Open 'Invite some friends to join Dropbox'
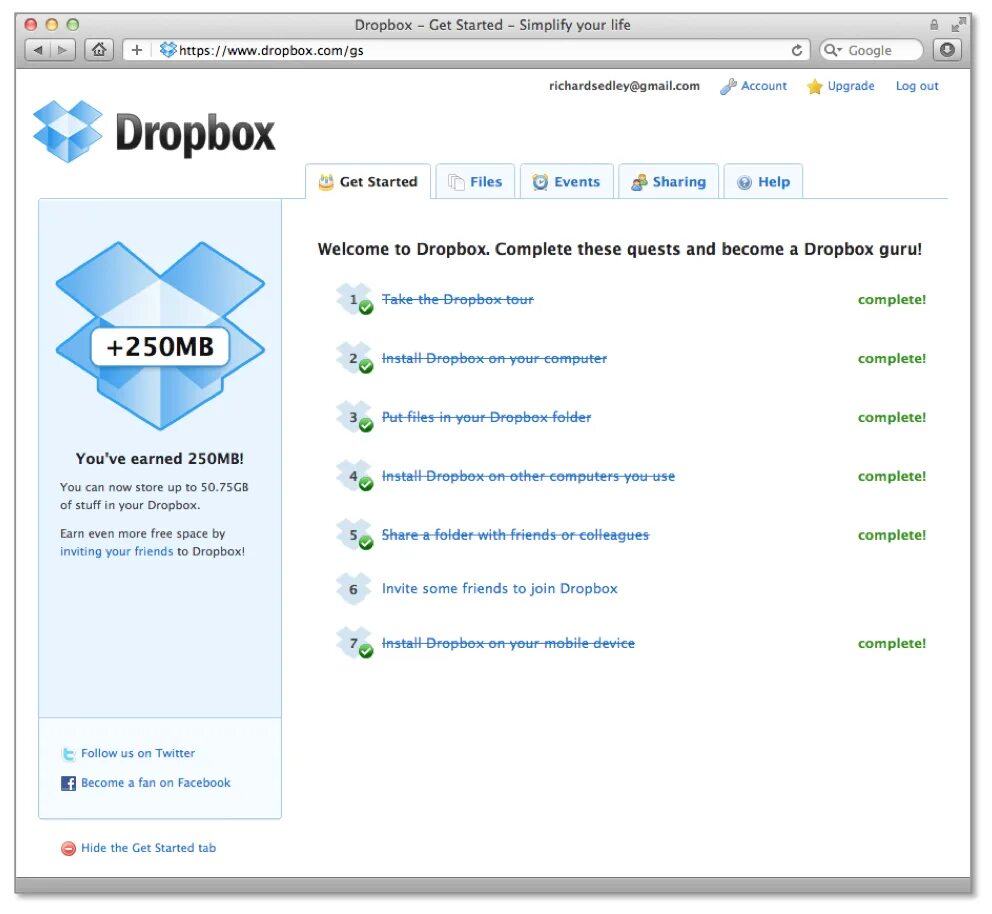 pos(500,588)
